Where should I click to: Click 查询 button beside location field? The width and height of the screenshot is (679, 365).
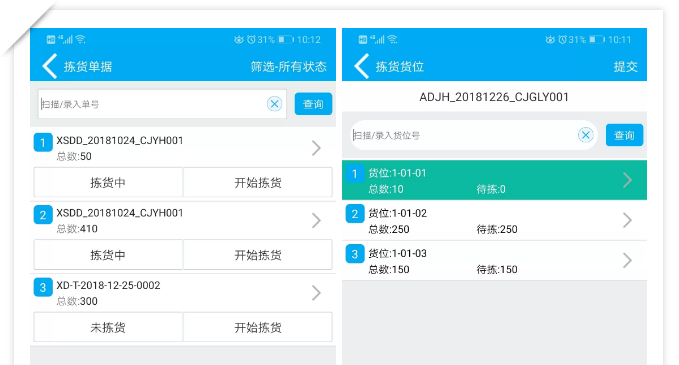point(624,135)
